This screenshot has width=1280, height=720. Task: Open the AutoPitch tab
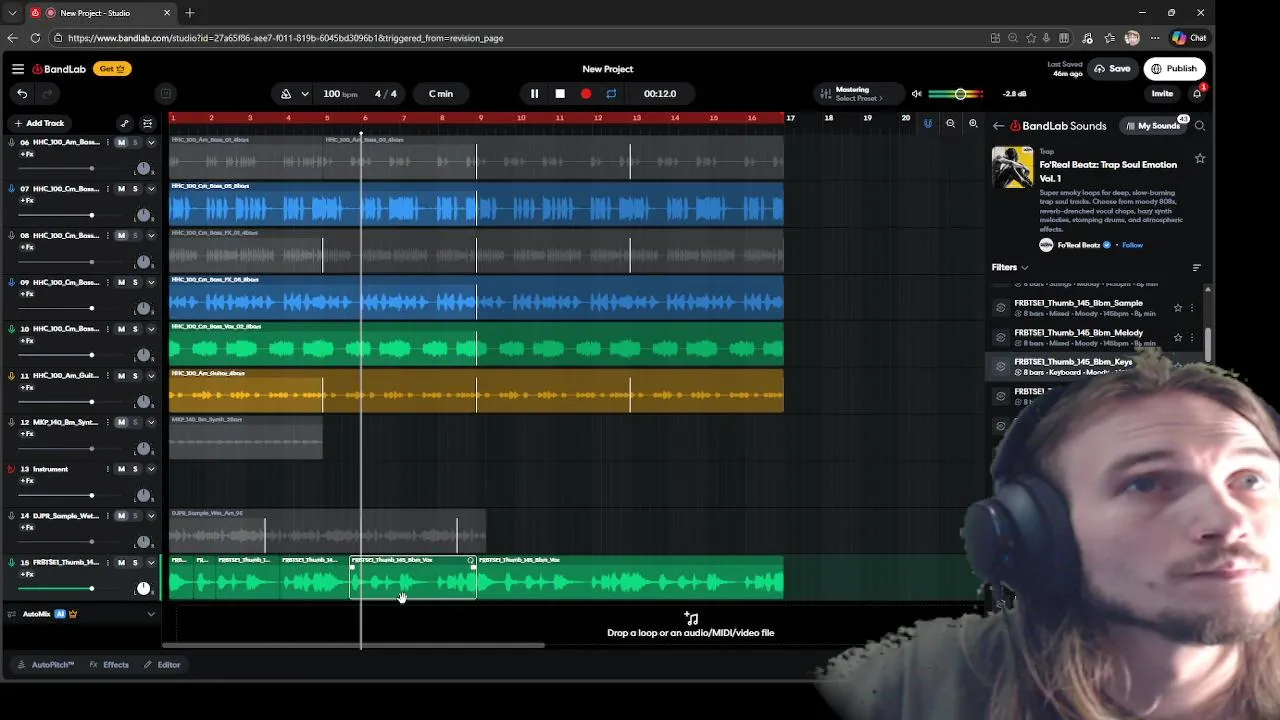click(46, 665)
